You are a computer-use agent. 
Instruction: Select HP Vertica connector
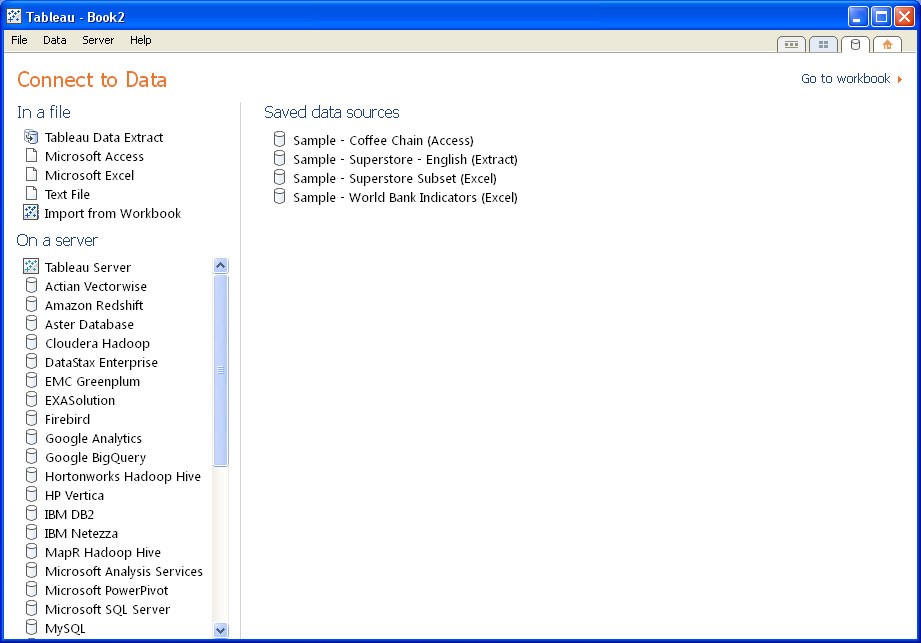coord(74,495)
